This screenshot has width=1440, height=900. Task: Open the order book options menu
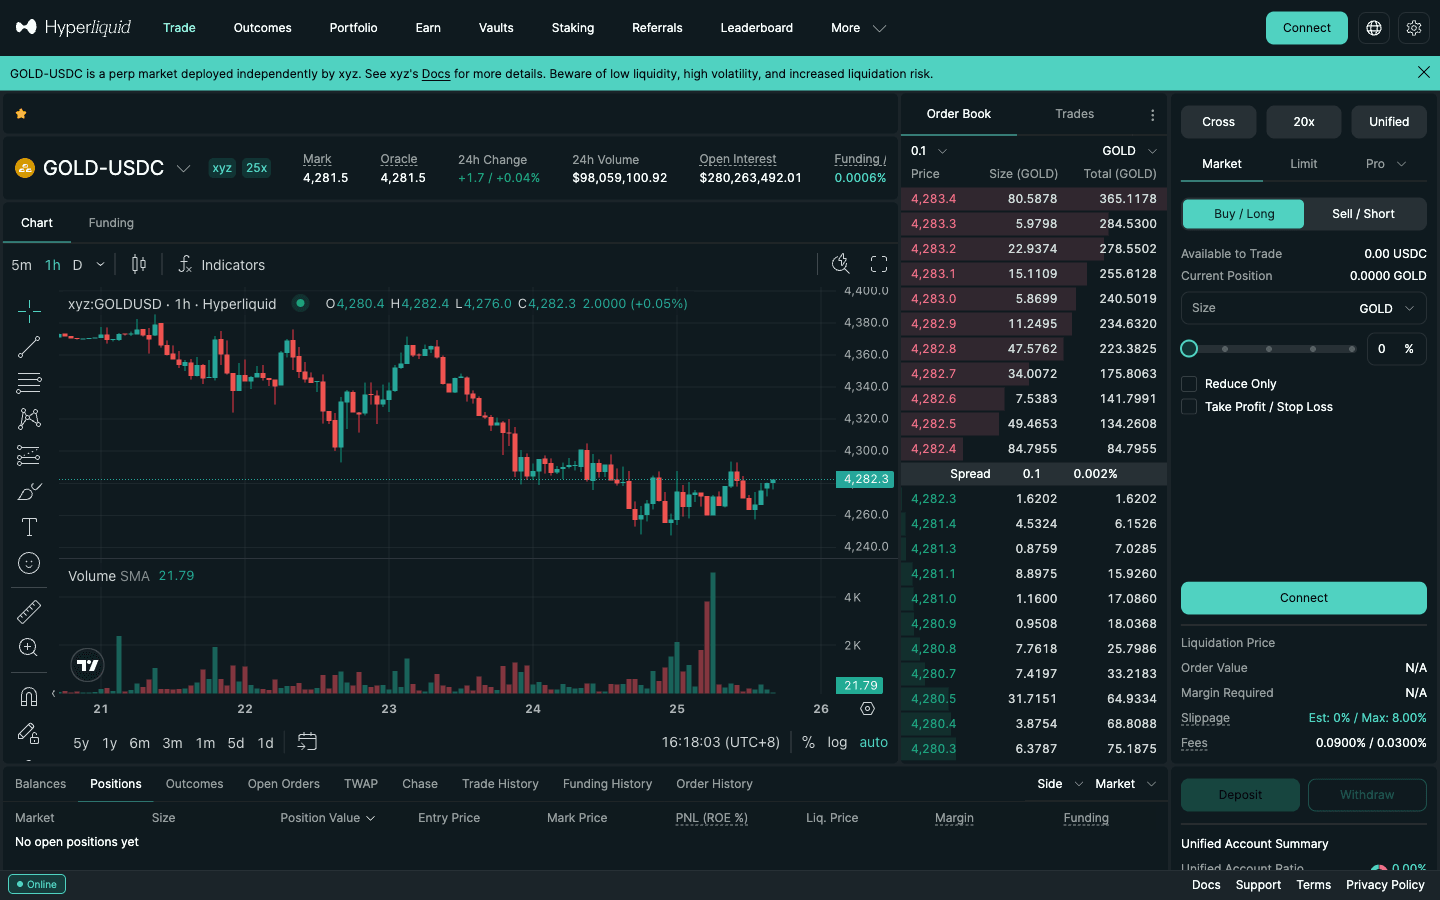[1152, 115]
